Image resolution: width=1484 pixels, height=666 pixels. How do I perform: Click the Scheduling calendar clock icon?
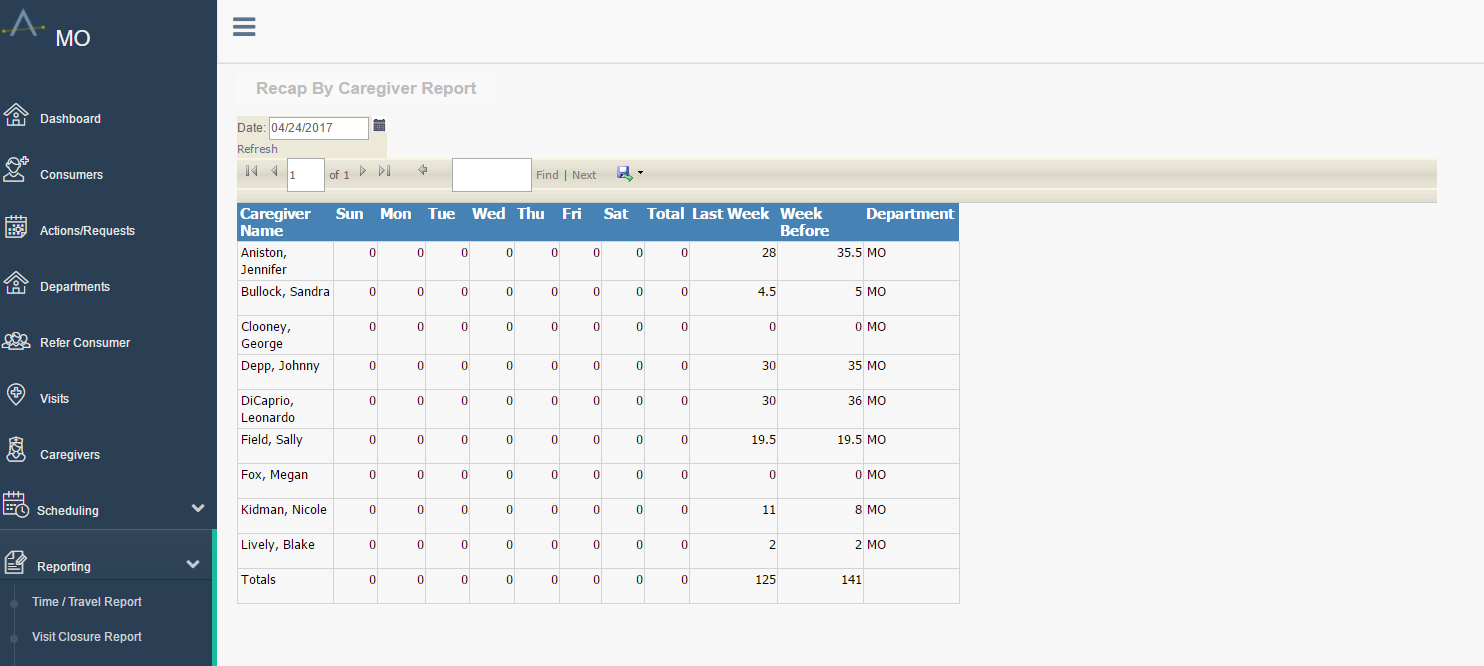16,505
